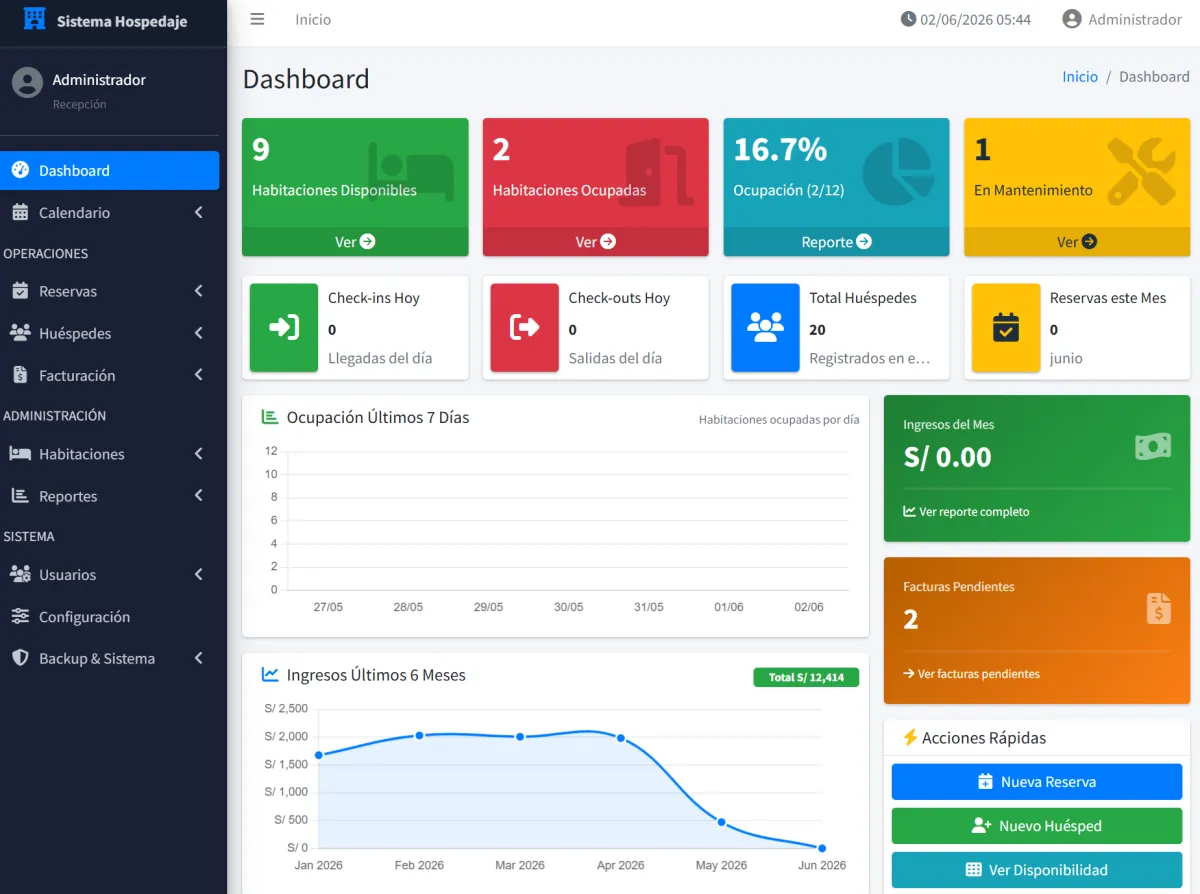The height and width of the screenshot is (894, 1200).
Task: Click the Sistema Hospedaje building logo icon
Action: click(x=35, y=19)
